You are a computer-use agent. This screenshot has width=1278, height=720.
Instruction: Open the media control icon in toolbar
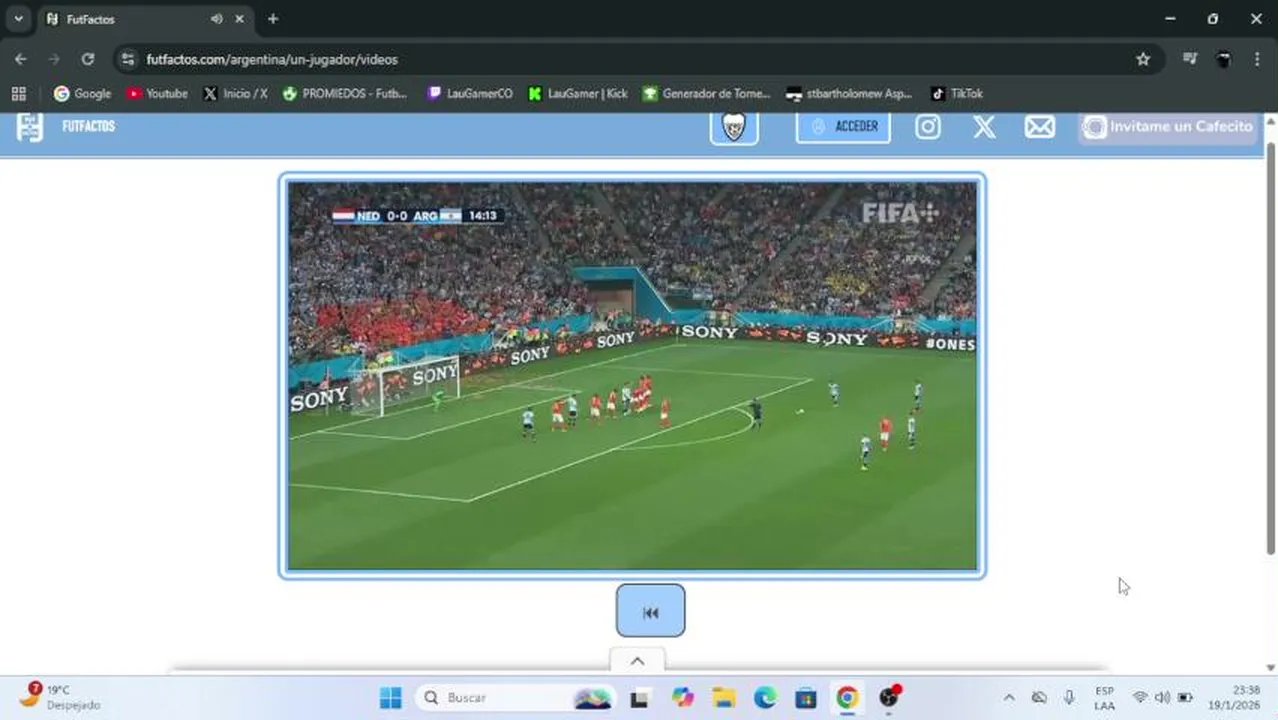tap(1190, 59)
